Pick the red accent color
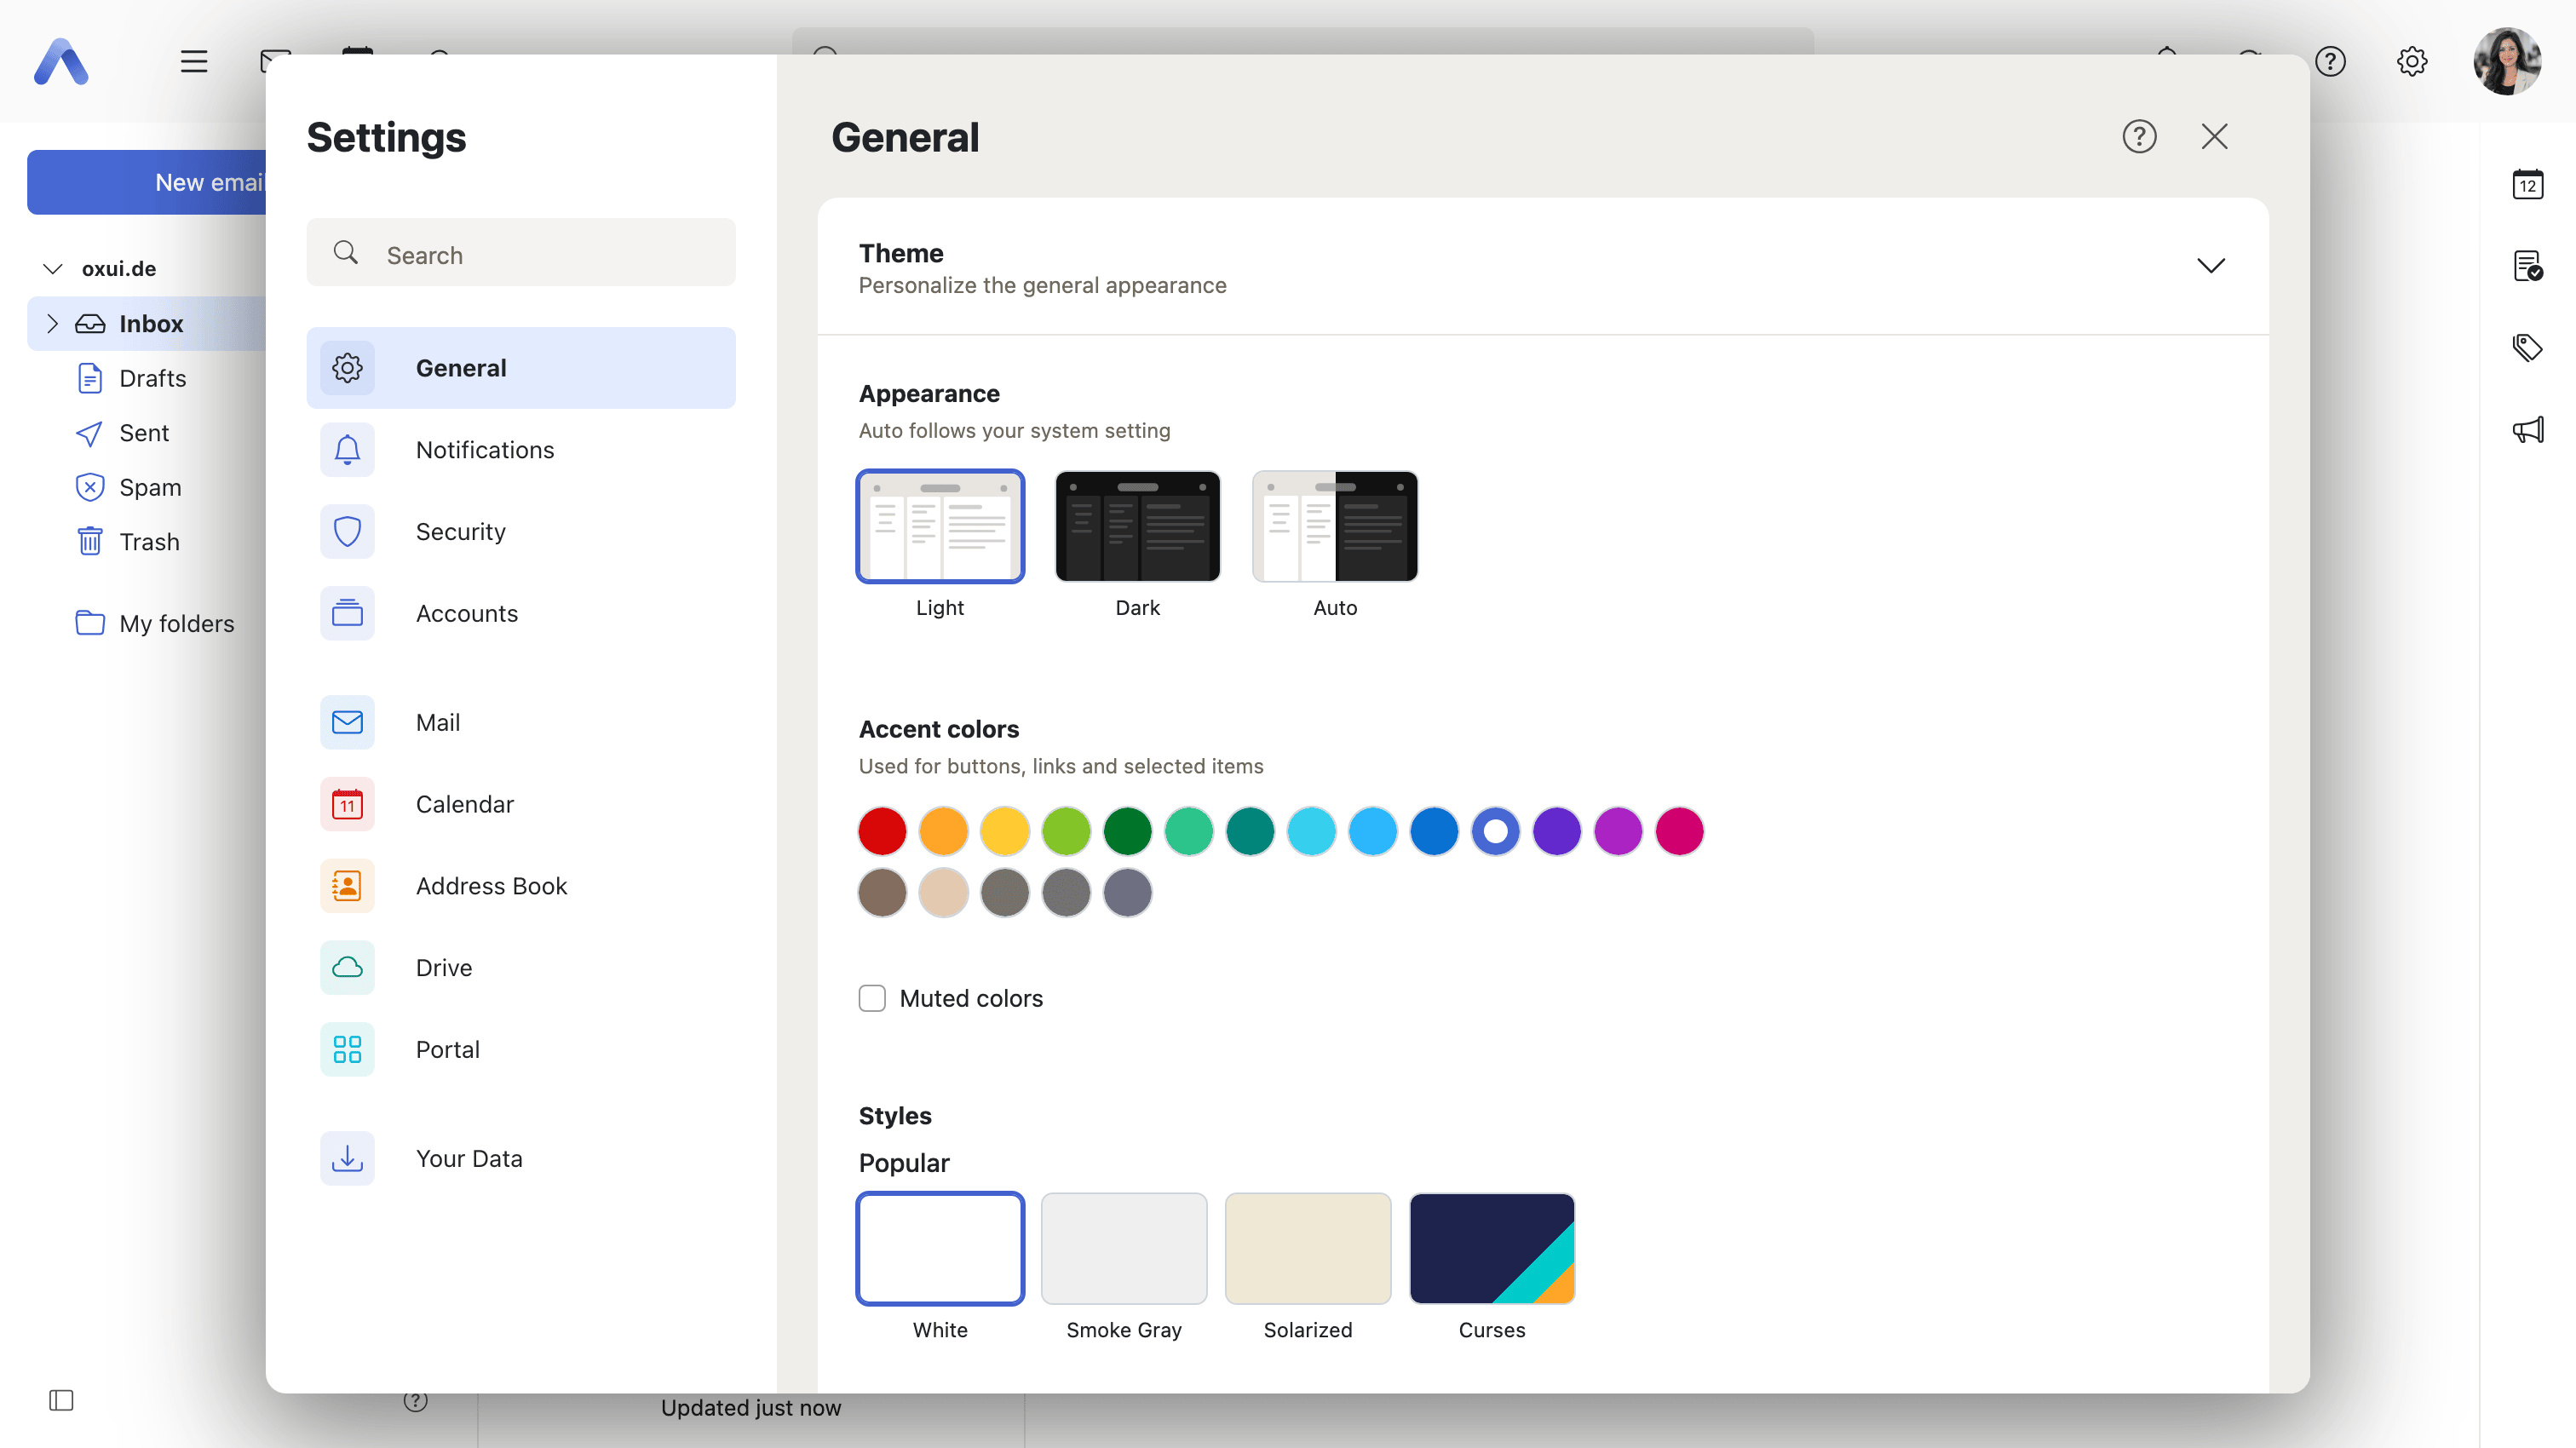Screen dimensions: 2576x1448 pyautogui.click(x=882, y=831)
